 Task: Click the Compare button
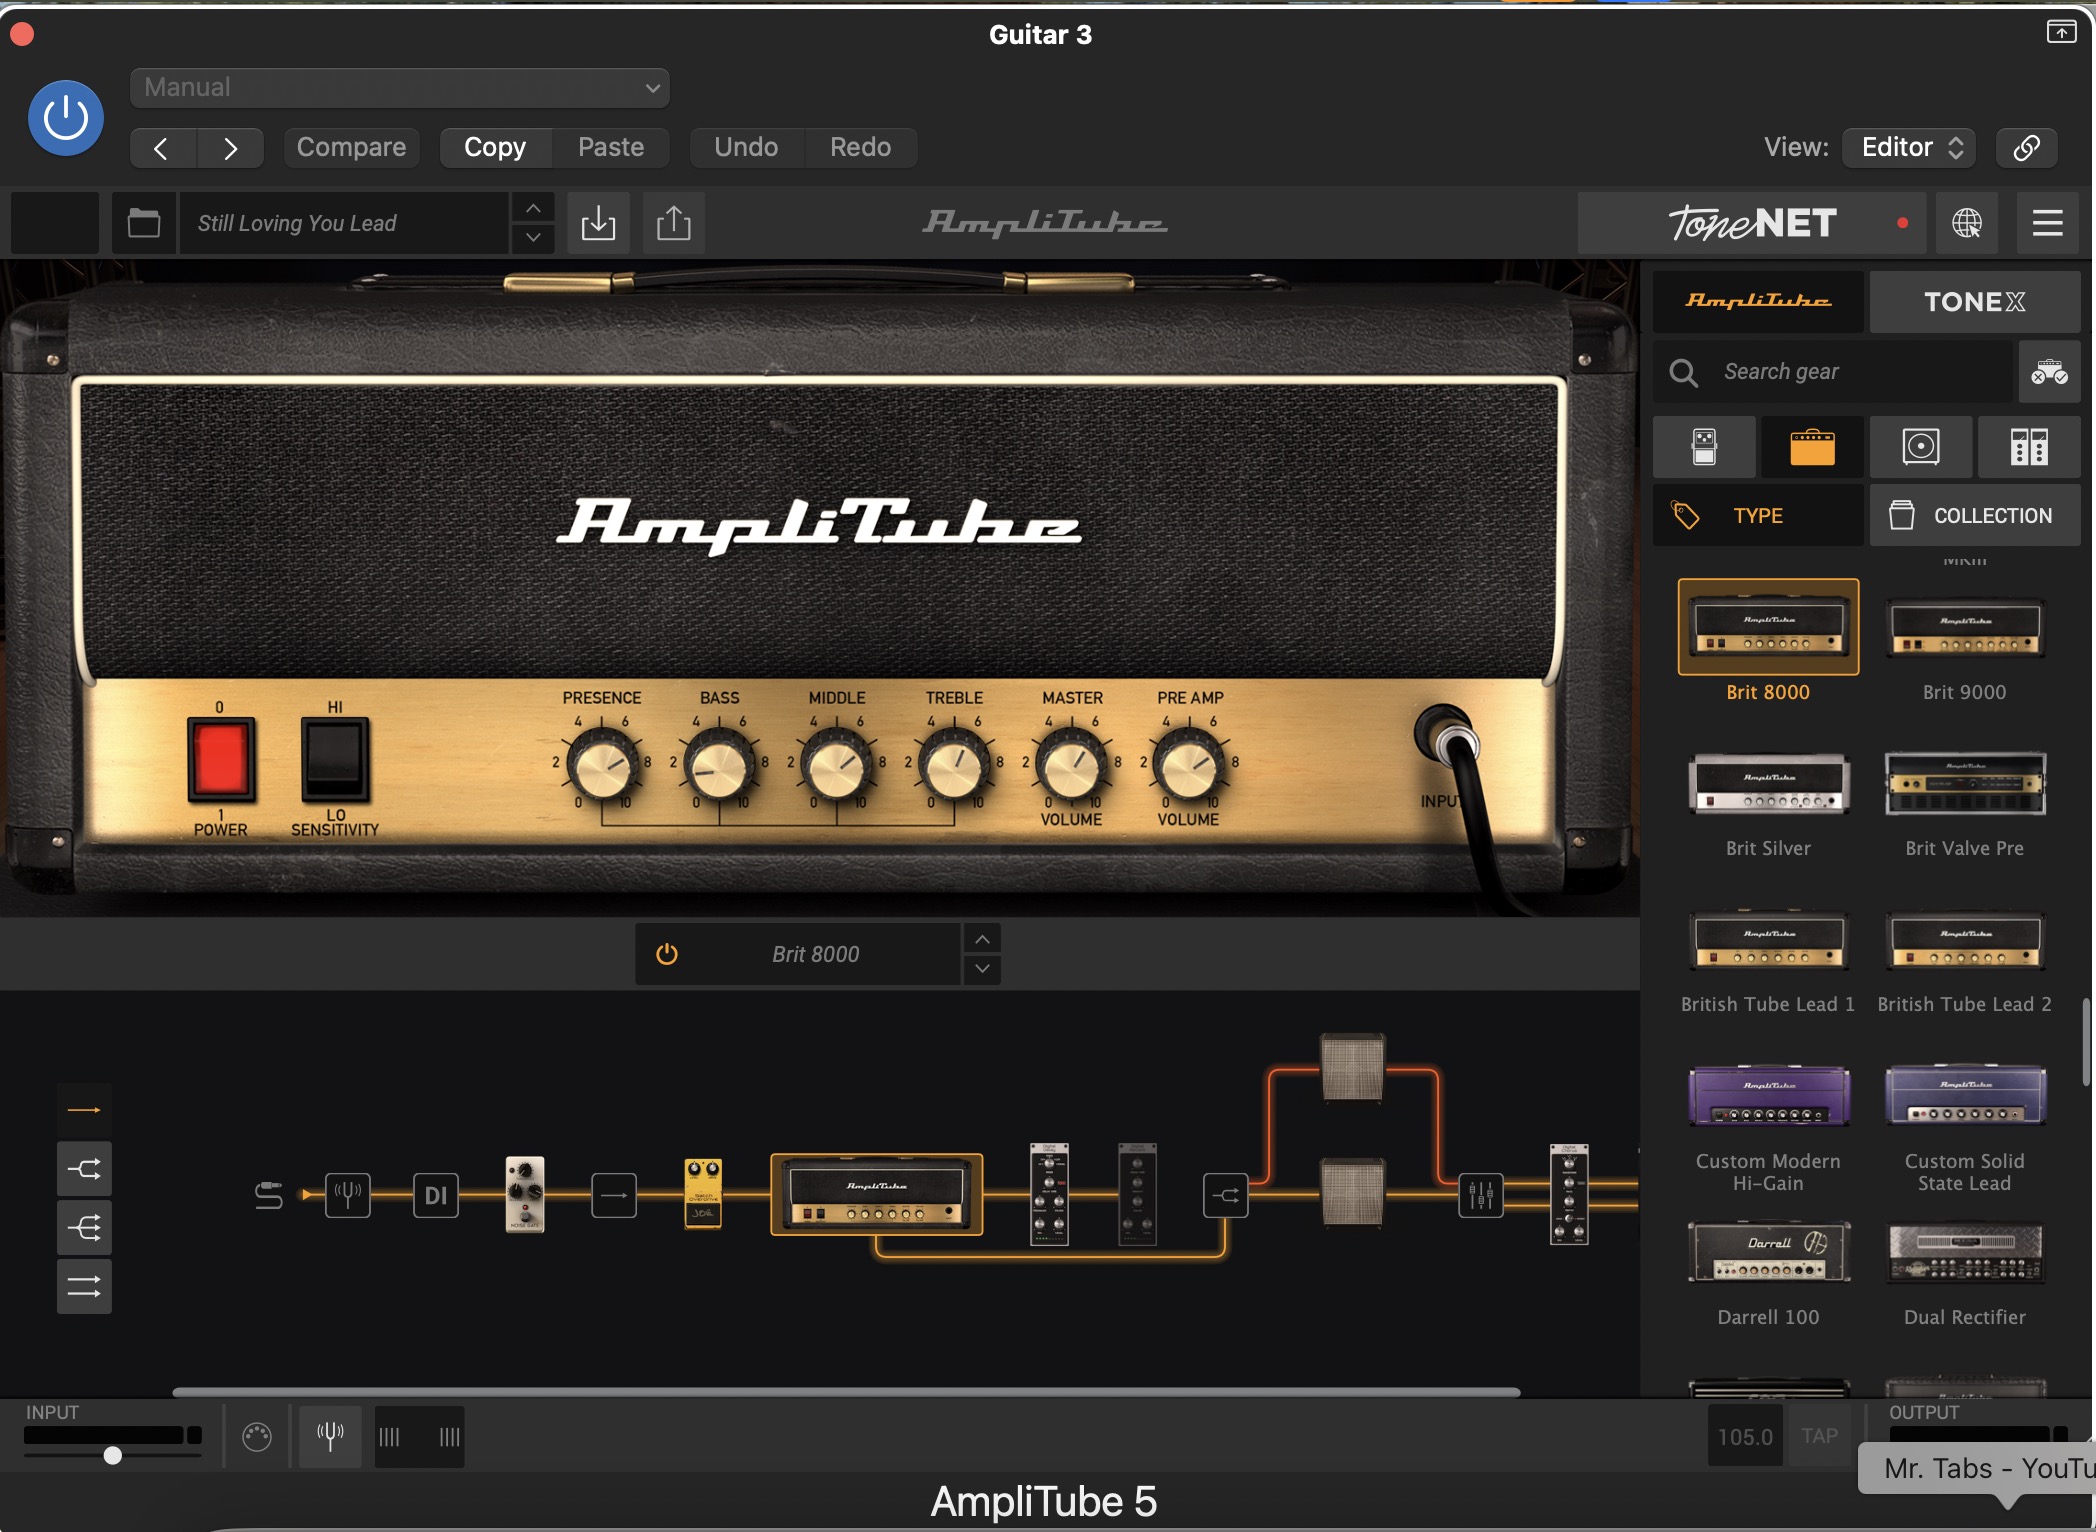click(351, 147)
